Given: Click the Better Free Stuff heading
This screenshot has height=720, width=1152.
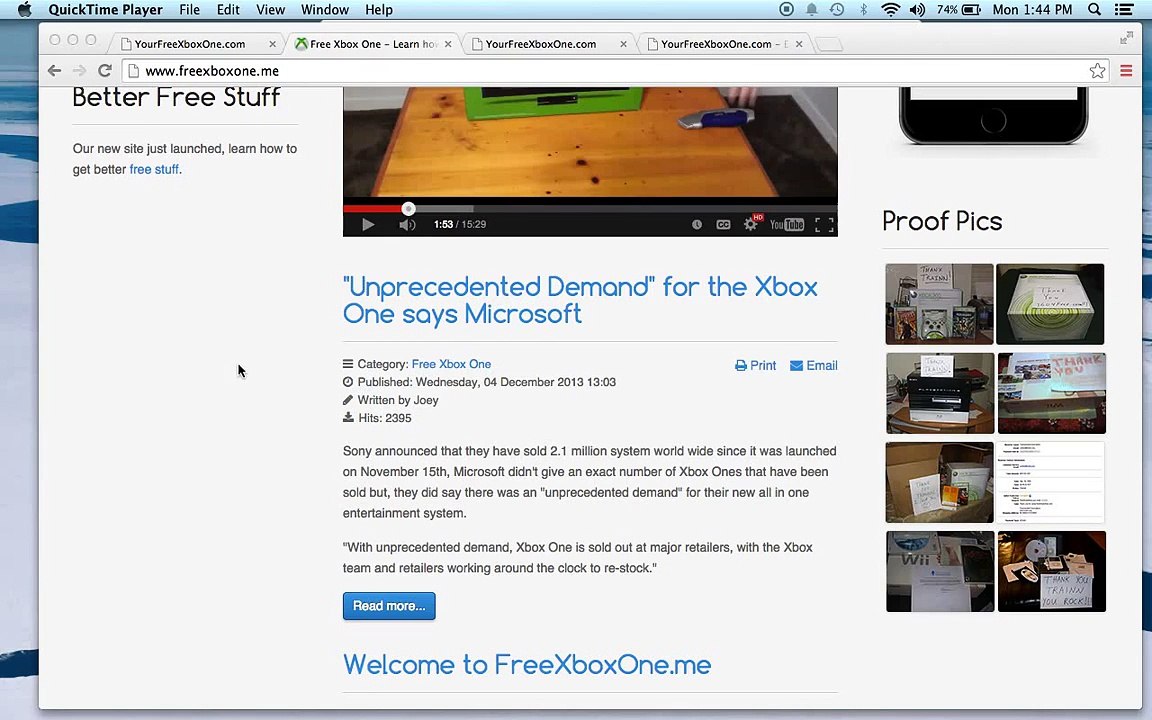Looking at the screenshot, I should click(x=176, y=97).
